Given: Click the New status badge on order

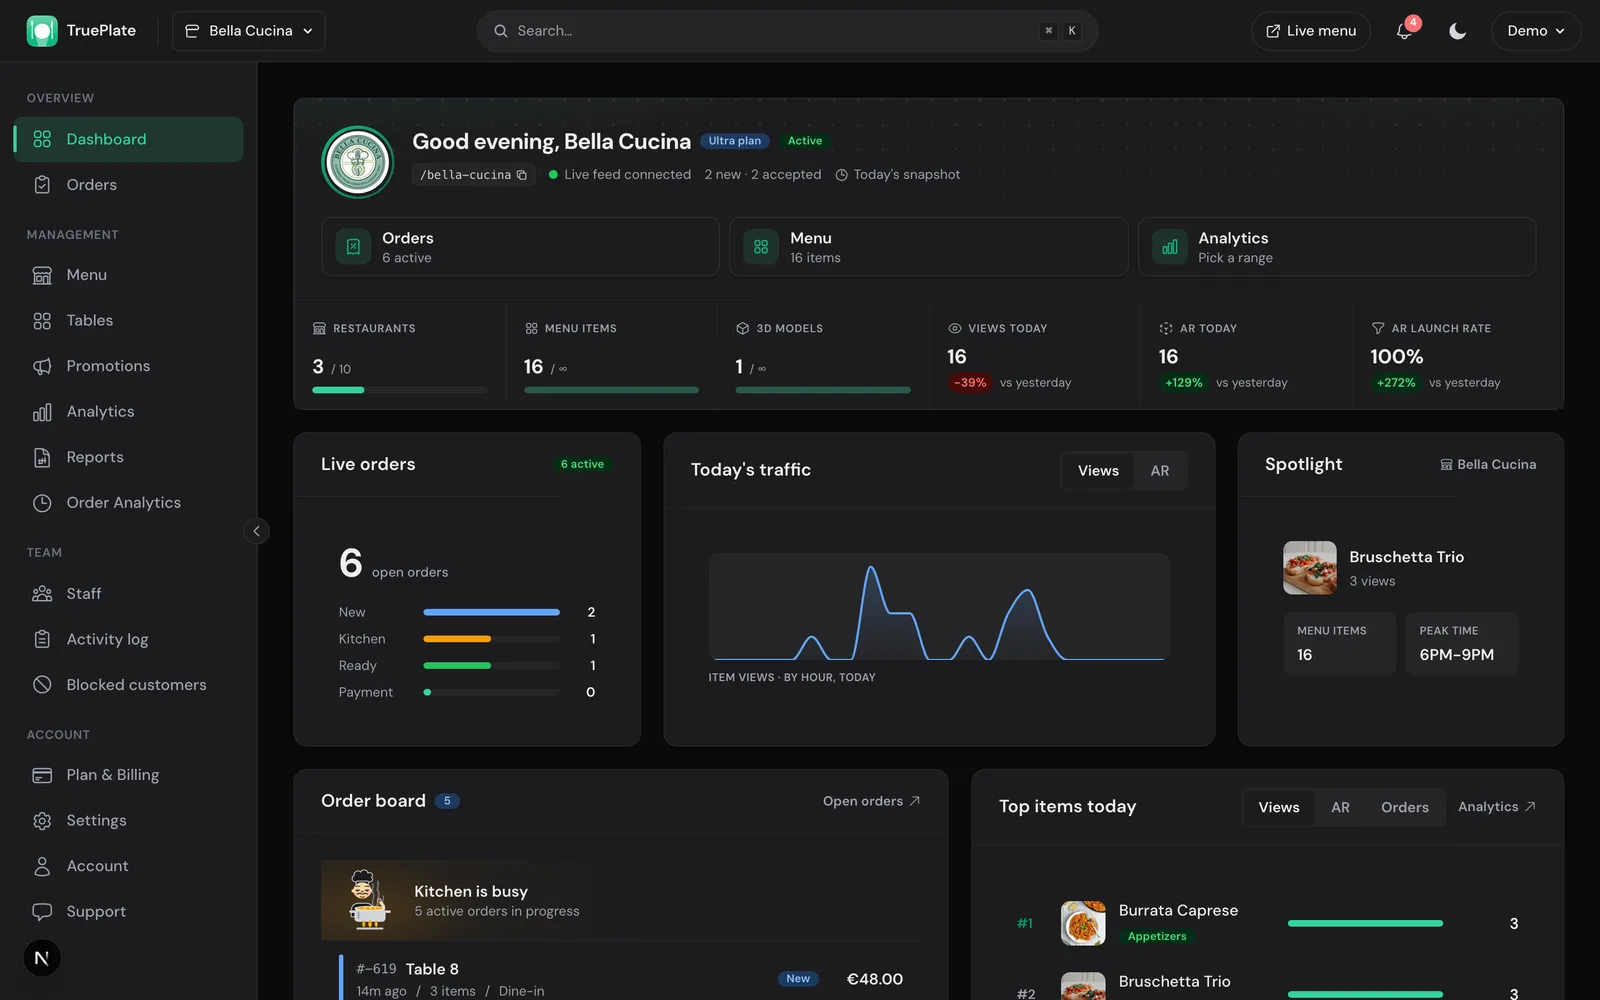Looking at the screenshot, I should 798,979.
